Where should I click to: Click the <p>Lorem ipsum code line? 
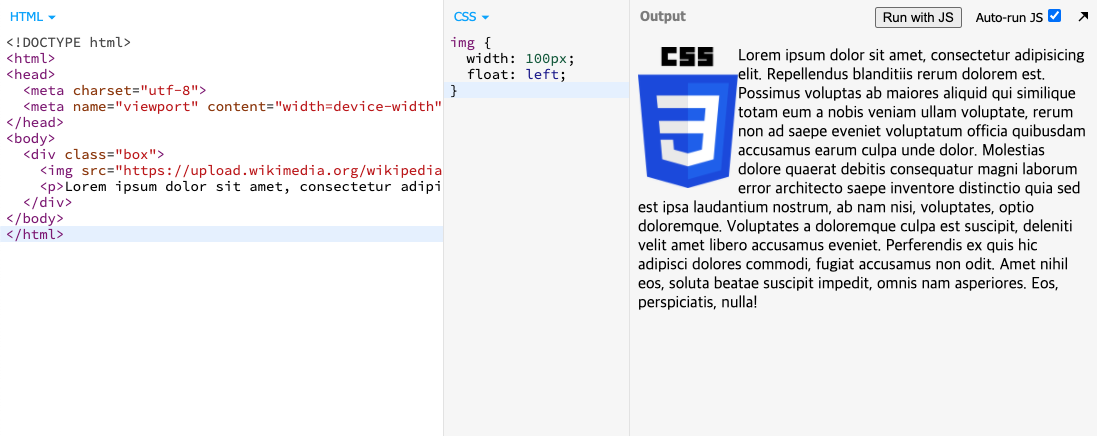pos(241,187)
